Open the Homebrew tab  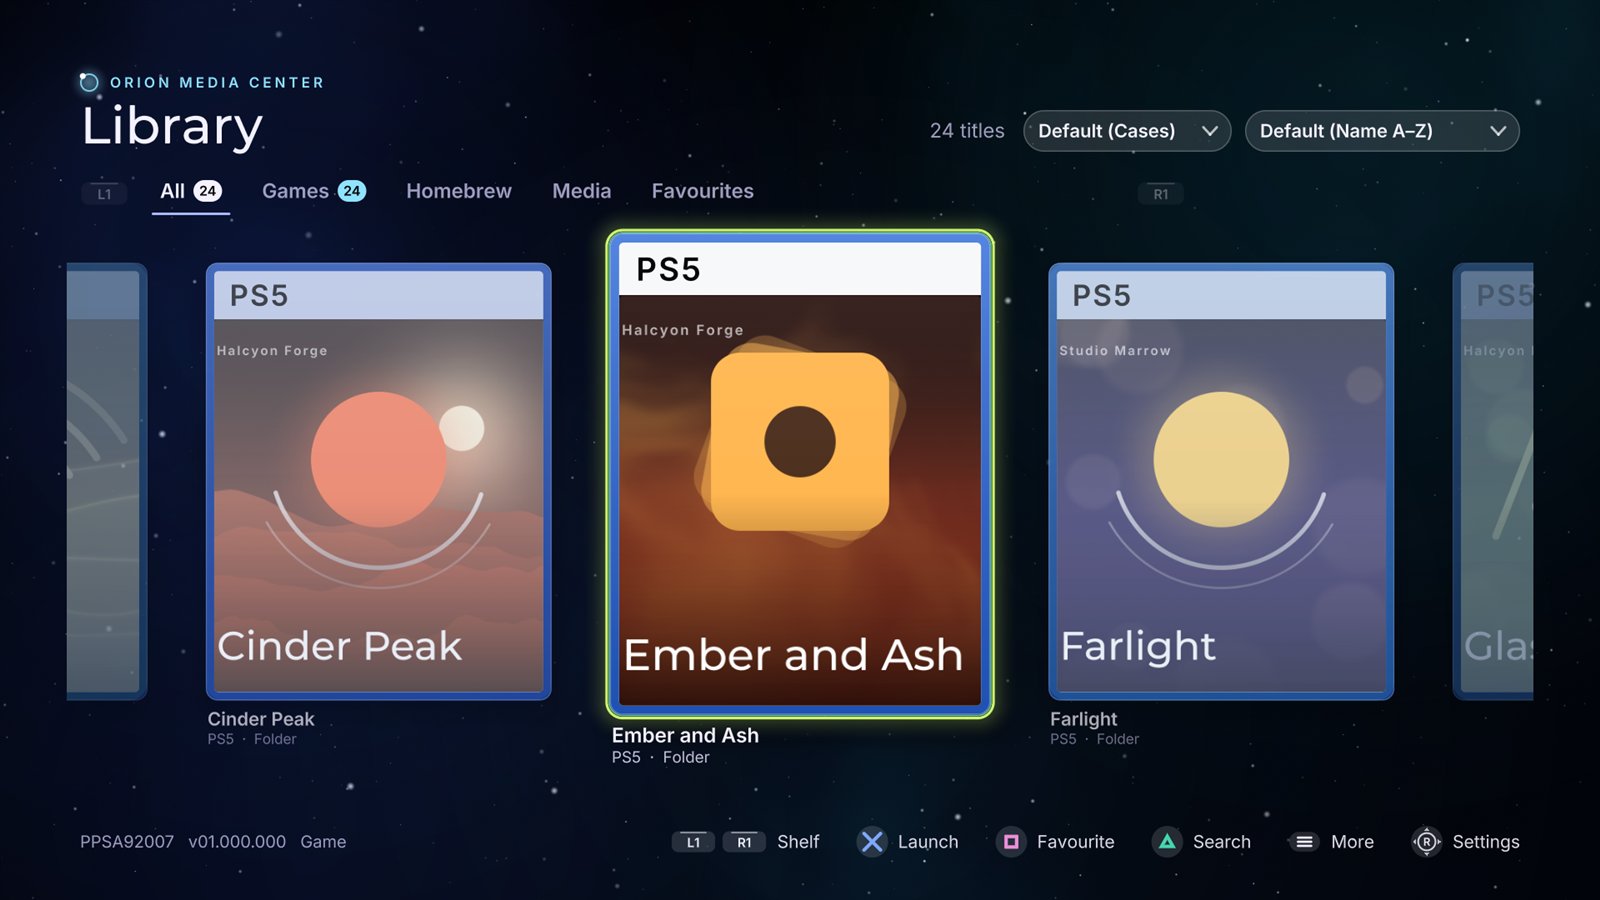(459, 191)
